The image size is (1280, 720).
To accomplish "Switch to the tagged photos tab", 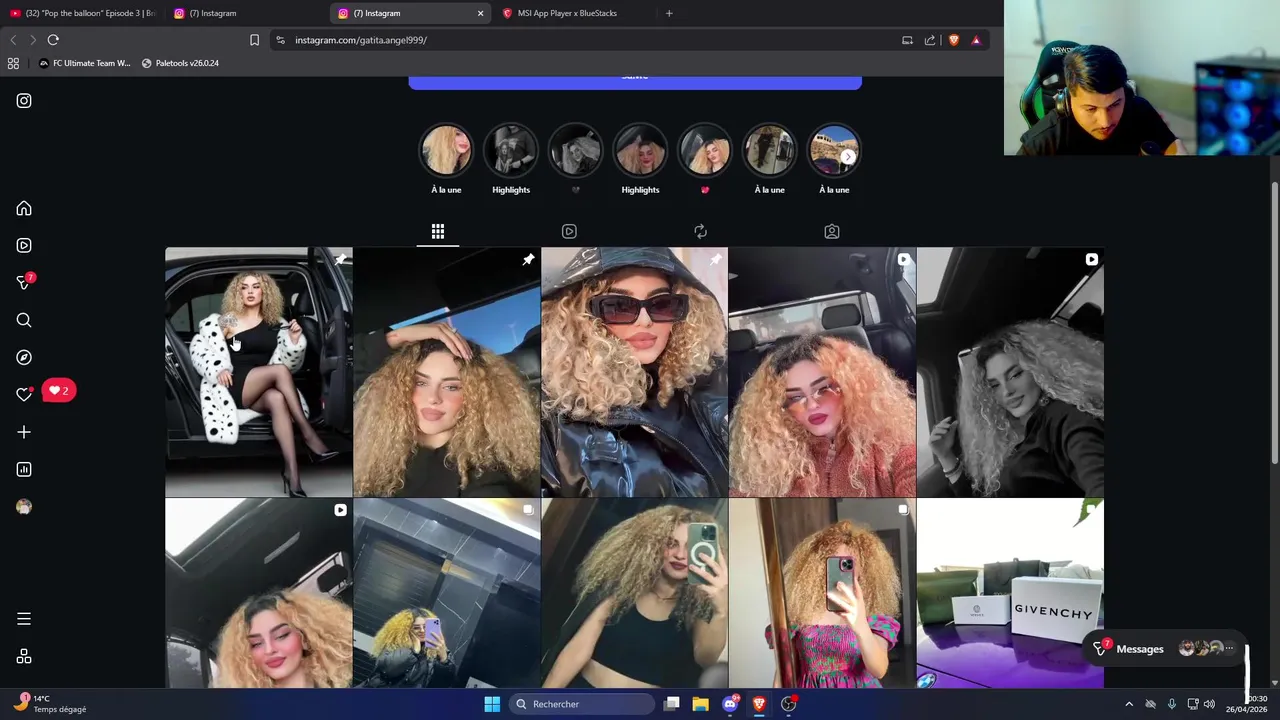I will [x=832, y=231].
